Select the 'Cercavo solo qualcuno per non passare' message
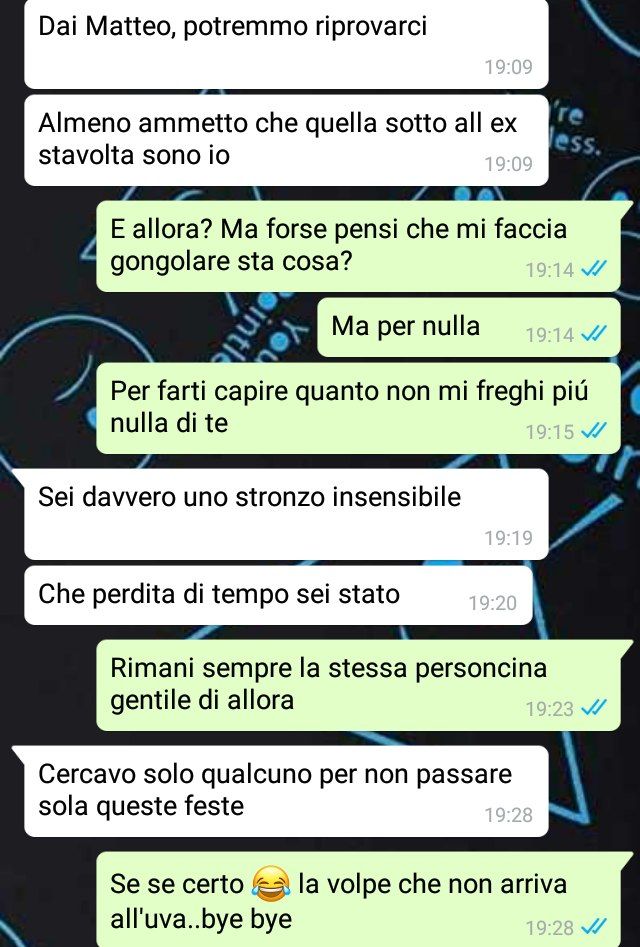This screenshot has width=640, height=947. point(286,791)
